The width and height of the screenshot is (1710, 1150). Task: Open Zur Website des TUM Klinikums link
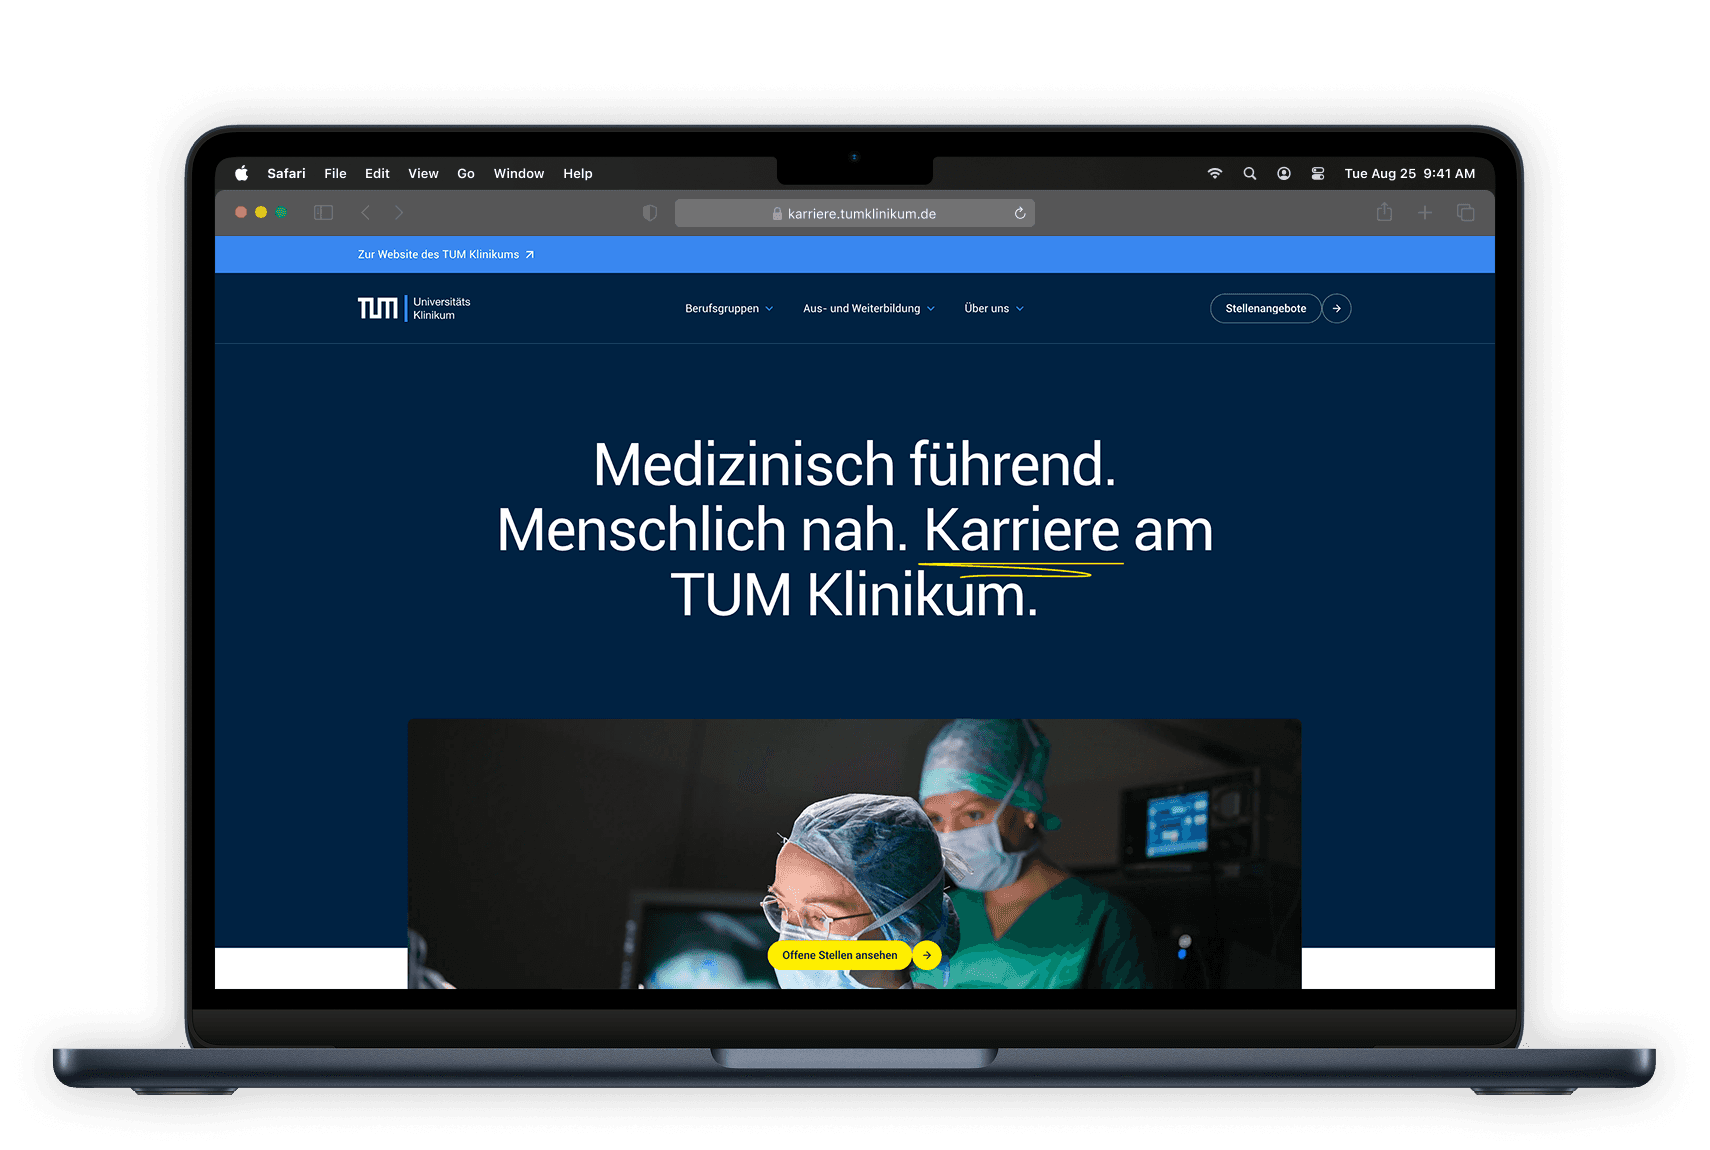[446, 255]
